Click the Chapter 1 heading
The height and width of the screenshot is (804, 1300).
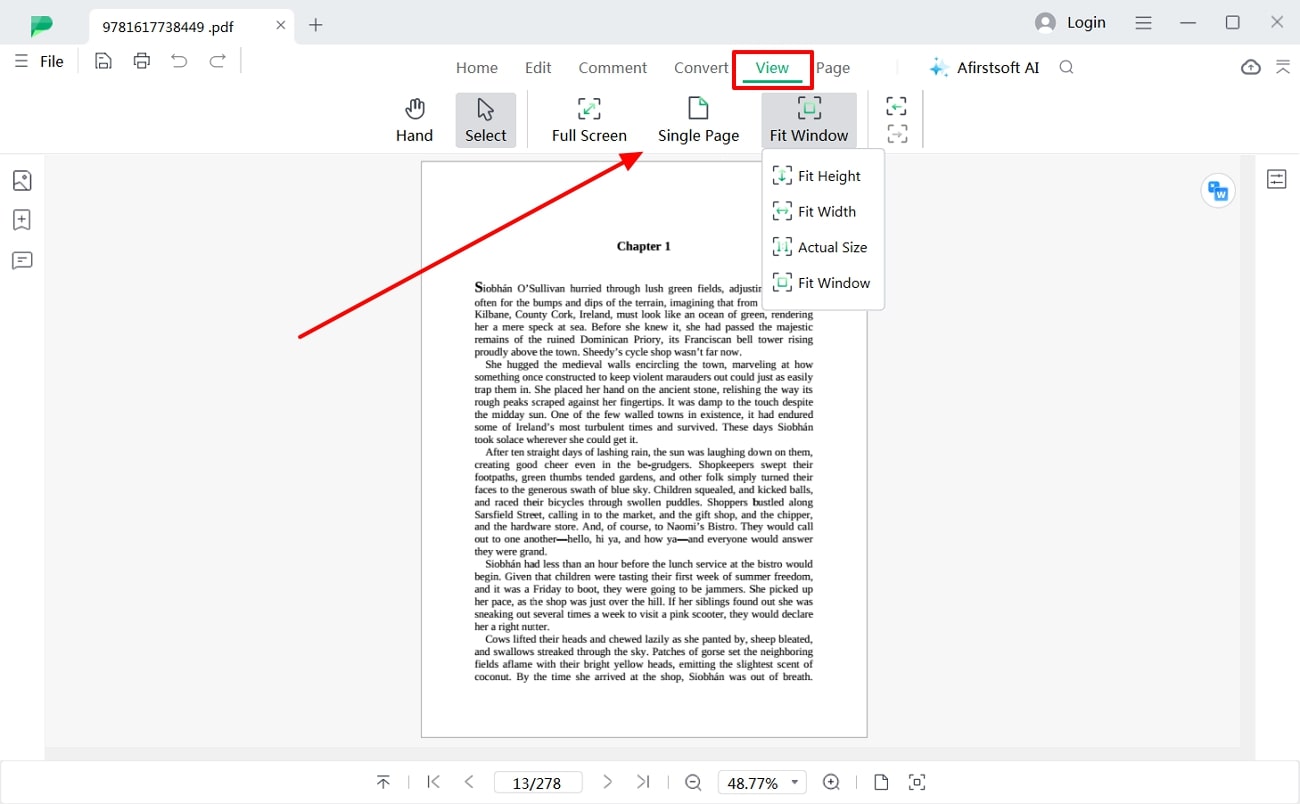coord(644,246)
